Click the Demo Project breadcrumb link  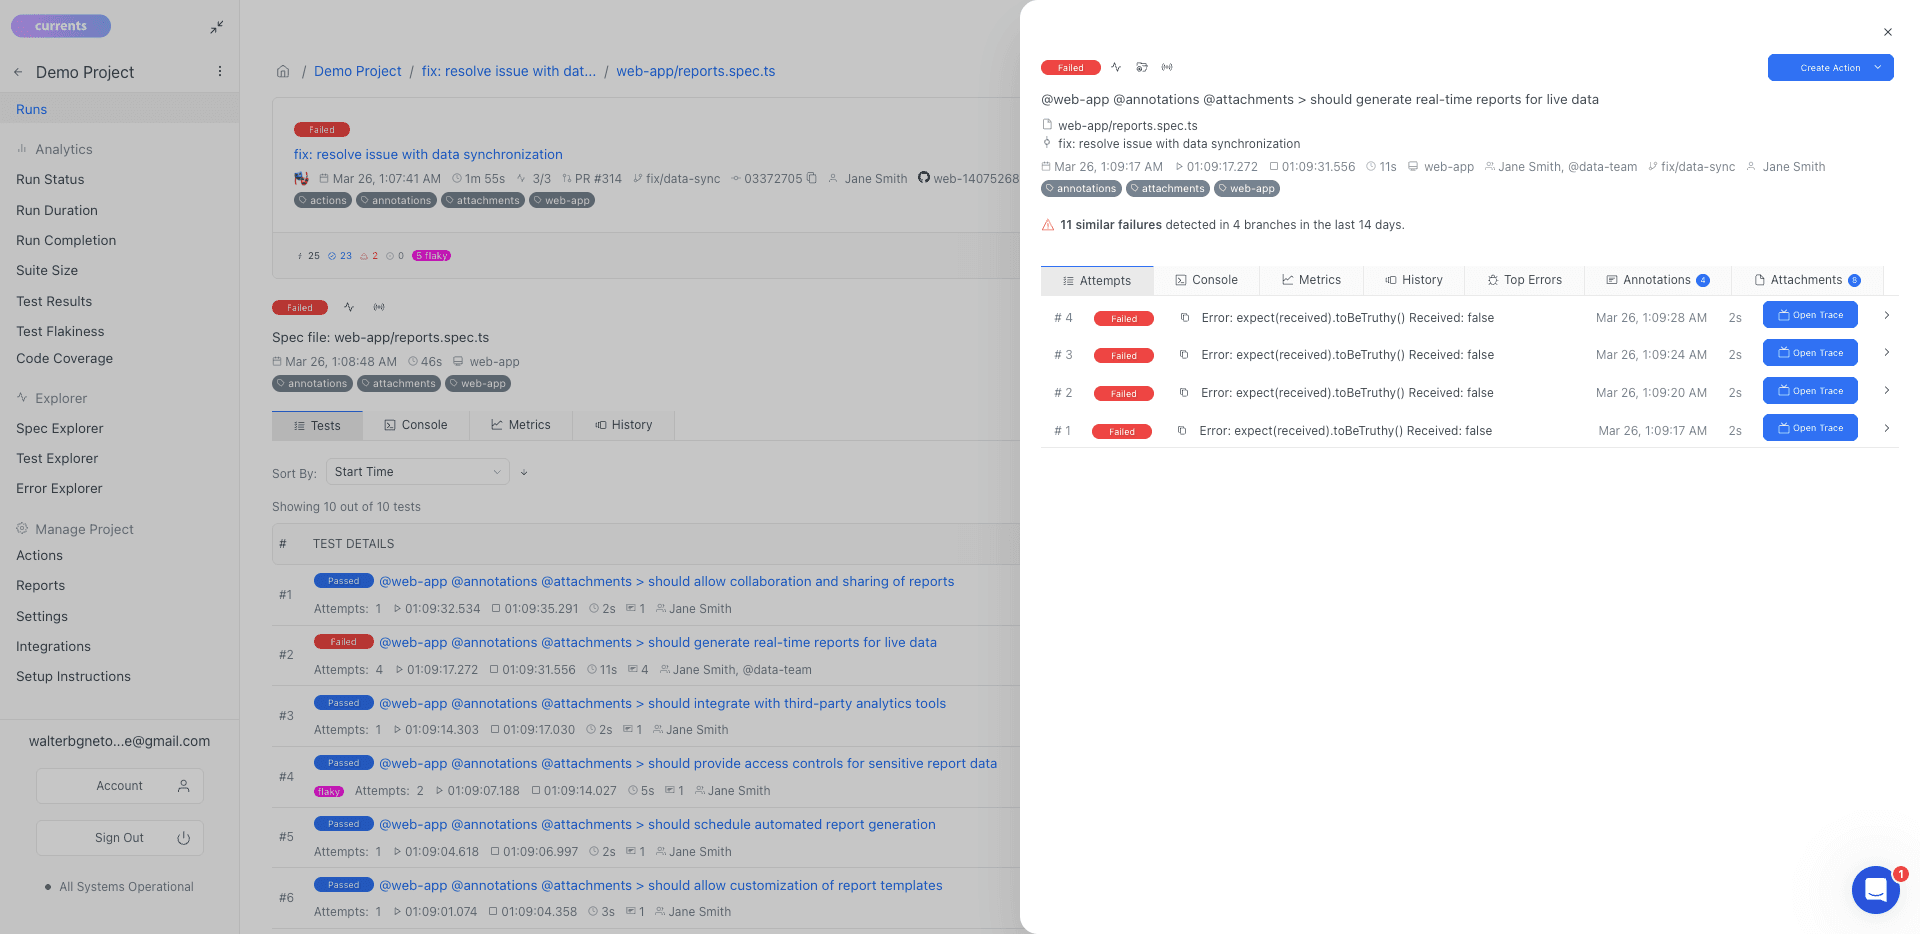tap(357, 71)
